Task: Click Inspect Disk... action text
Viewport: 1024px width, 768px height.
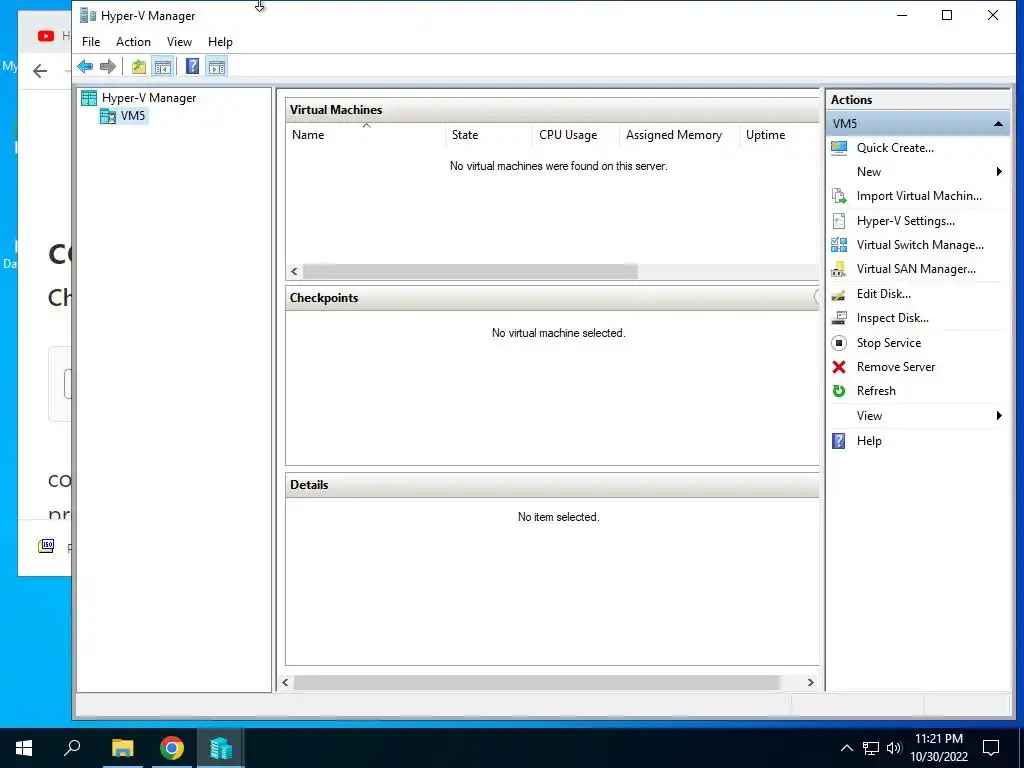Action: 893,318
